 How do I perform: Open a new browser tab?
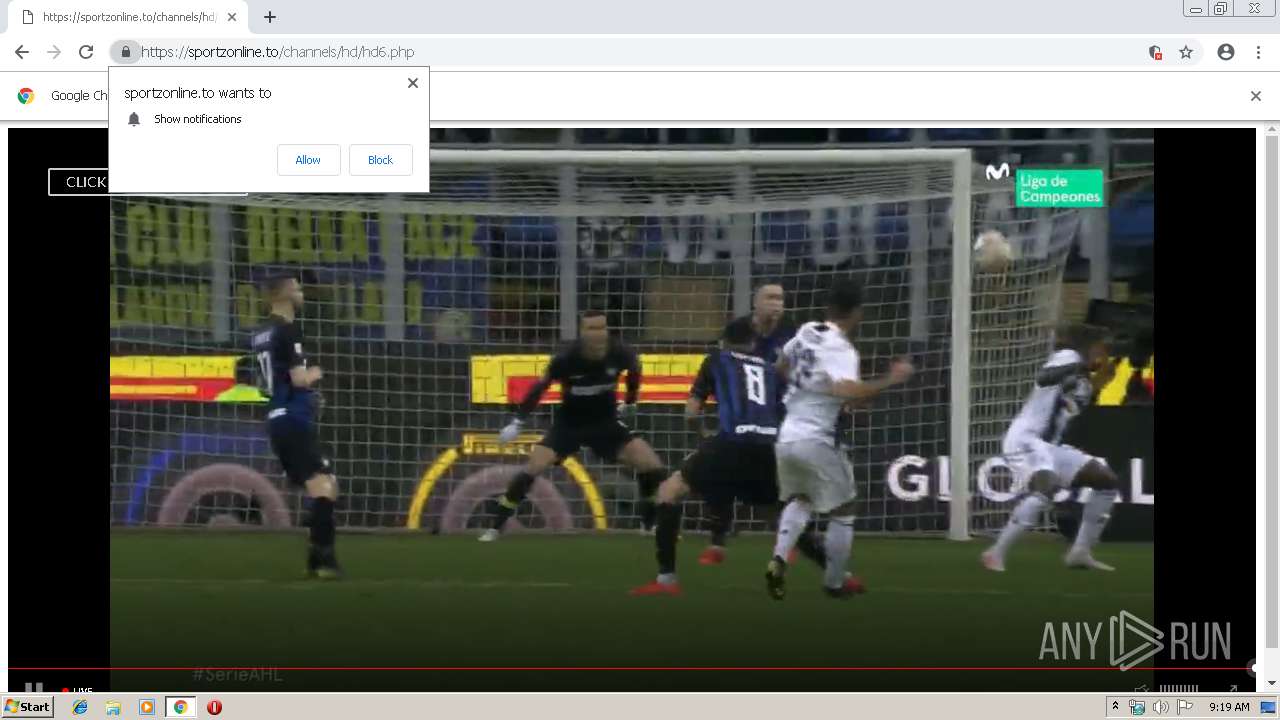[x=270, y=17]
